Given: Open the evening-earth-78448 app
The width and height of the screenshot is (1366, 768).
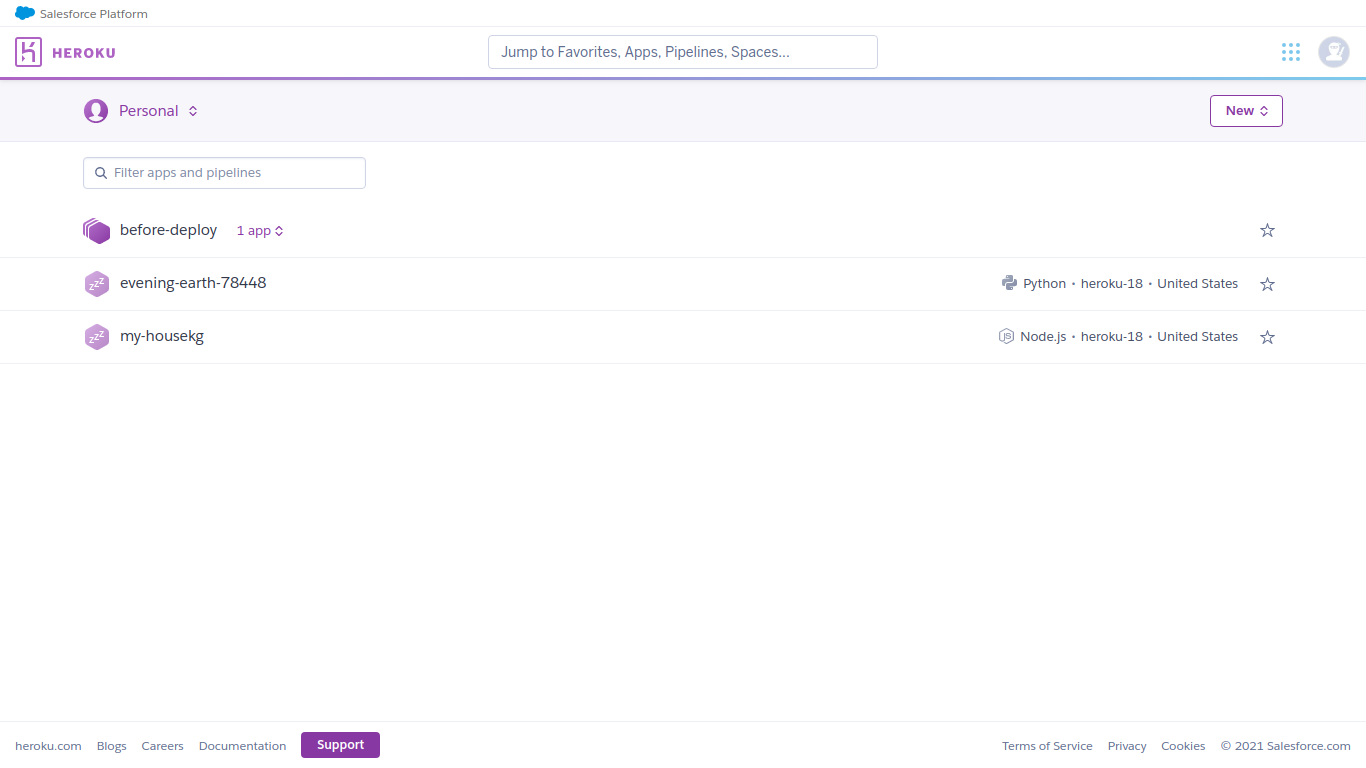Looking at the screenshot, I should pos(193,283).
